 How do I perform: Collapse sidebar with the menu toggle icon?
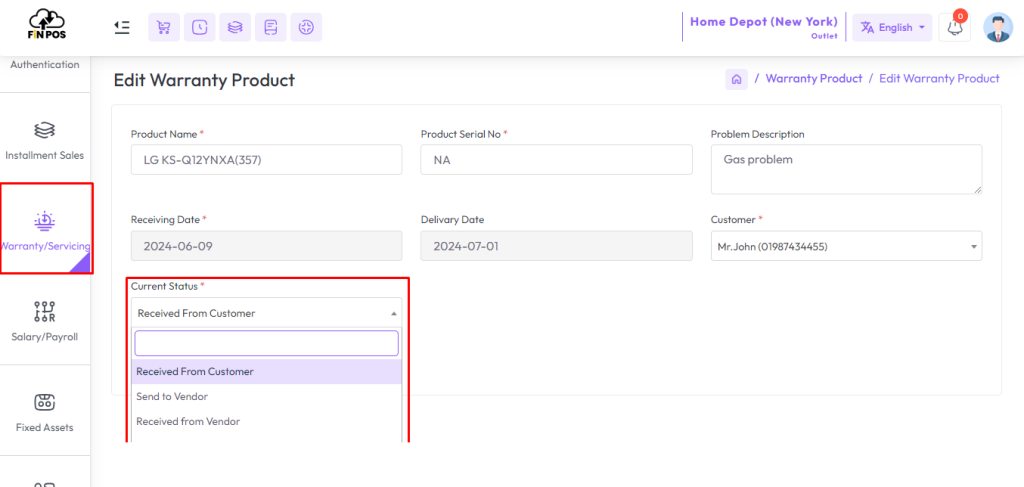121,27
